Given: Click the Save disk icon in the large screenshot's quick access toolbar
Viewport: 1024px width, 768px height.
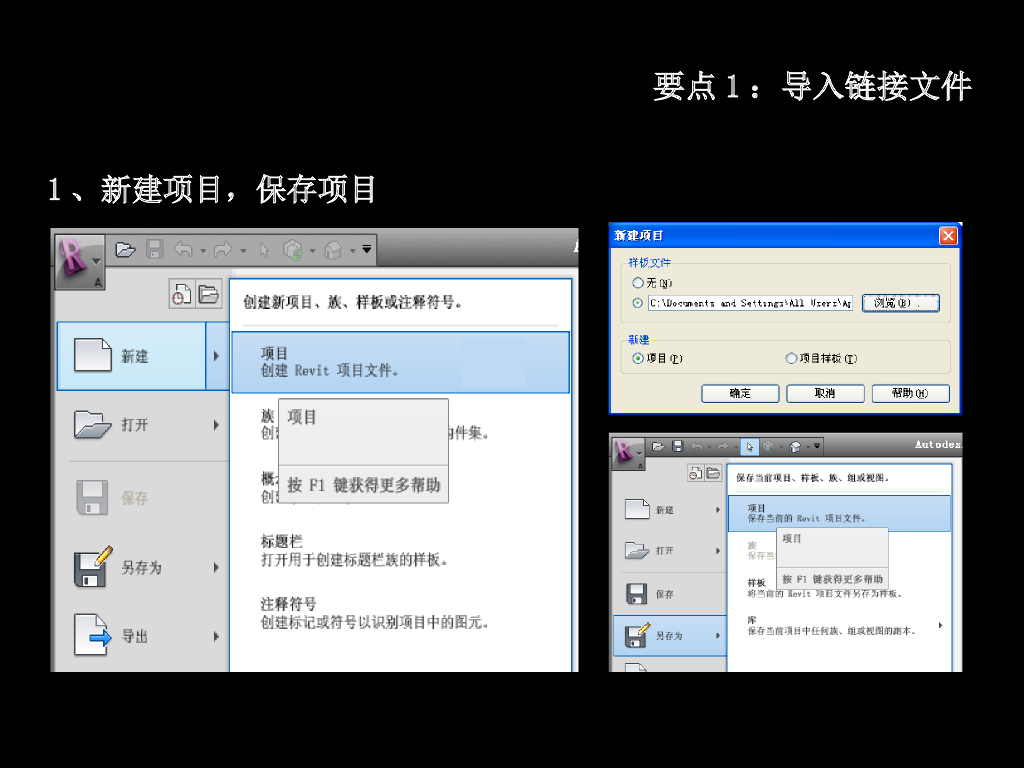Looking at the screenshot, I should [154, 249].
